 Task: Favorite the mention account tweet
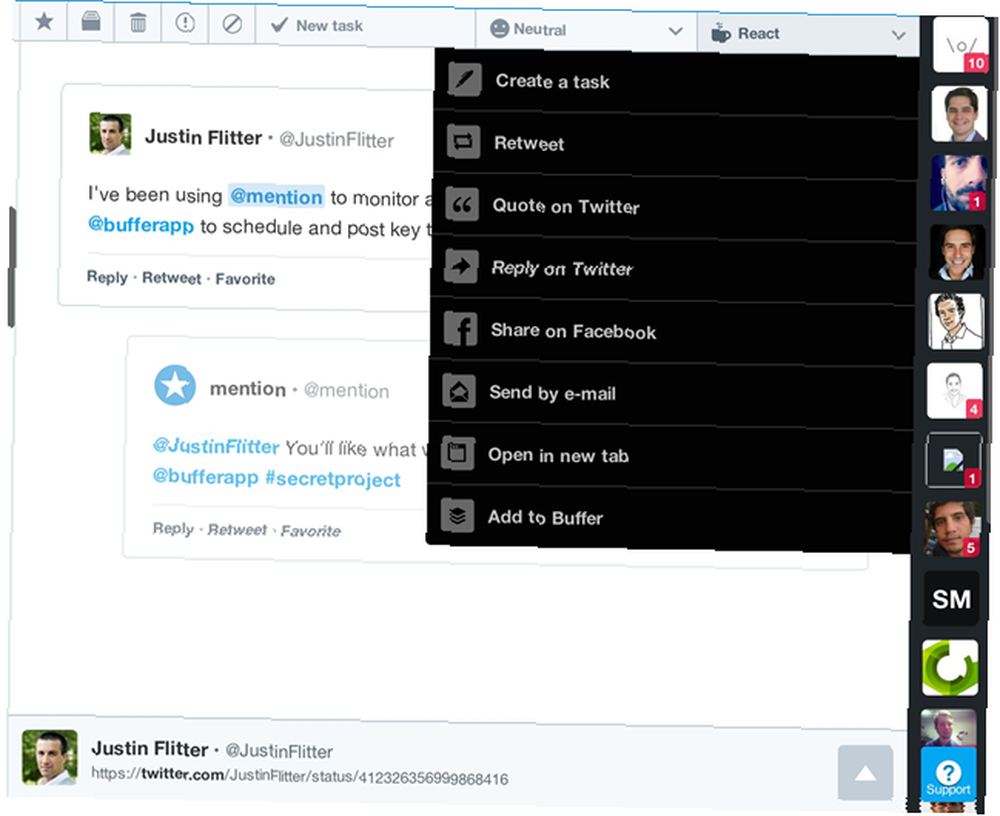pyautogui.click(x=311, y=530)
